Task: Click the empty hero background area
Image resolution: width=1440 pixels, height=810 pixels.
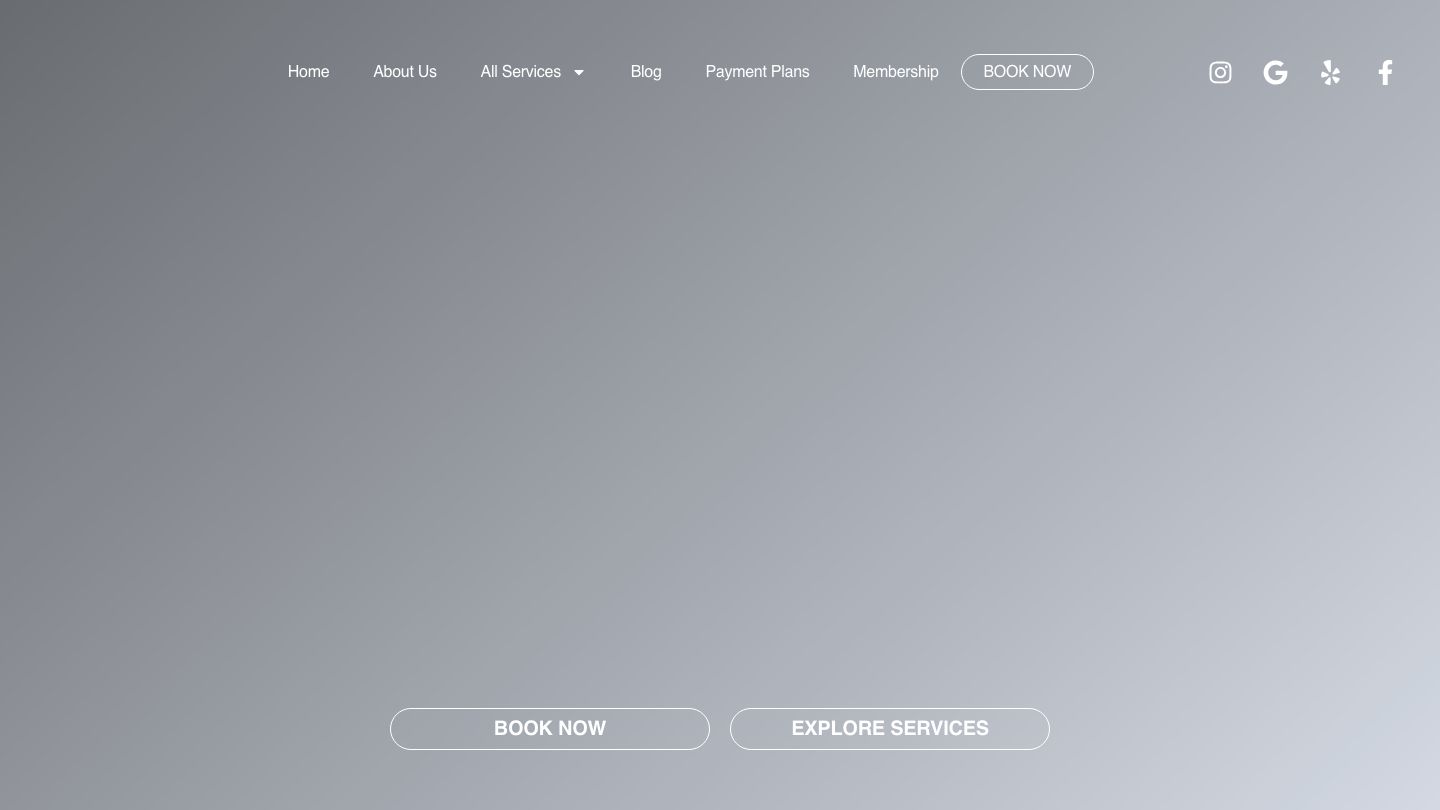Action: point(720,400)
